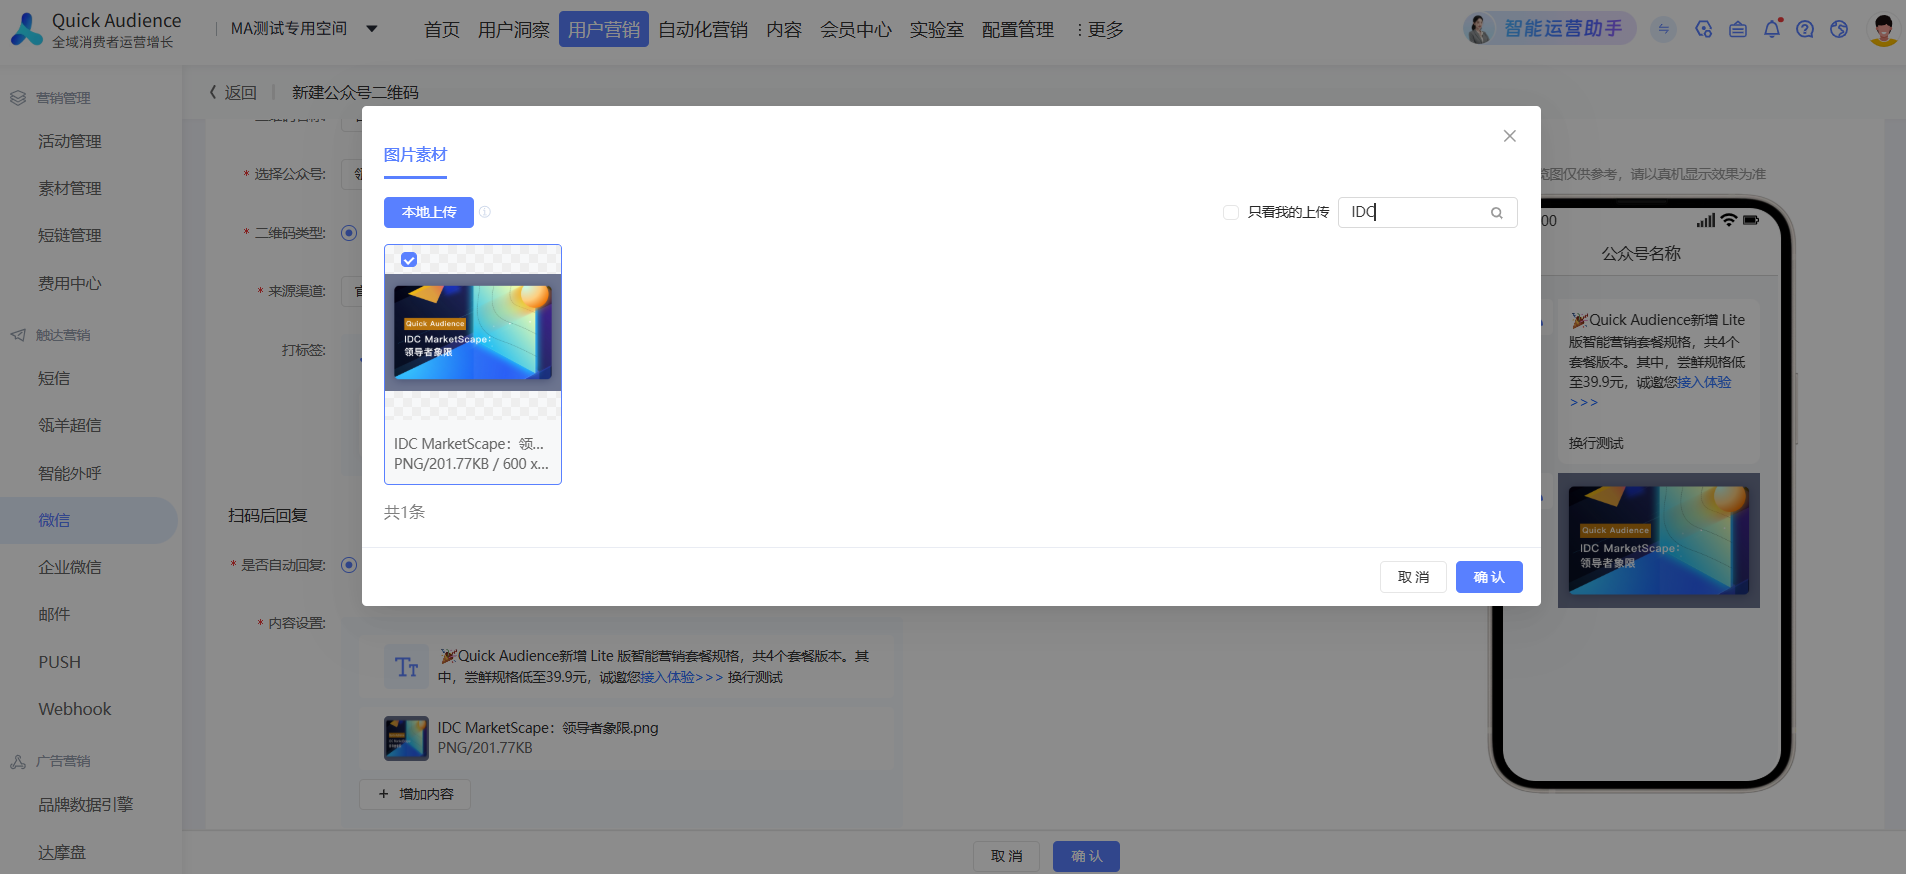This screenshot has height=874, width=1906.
Task: Open PUSH in the sidebar
Action: point(60,662)
